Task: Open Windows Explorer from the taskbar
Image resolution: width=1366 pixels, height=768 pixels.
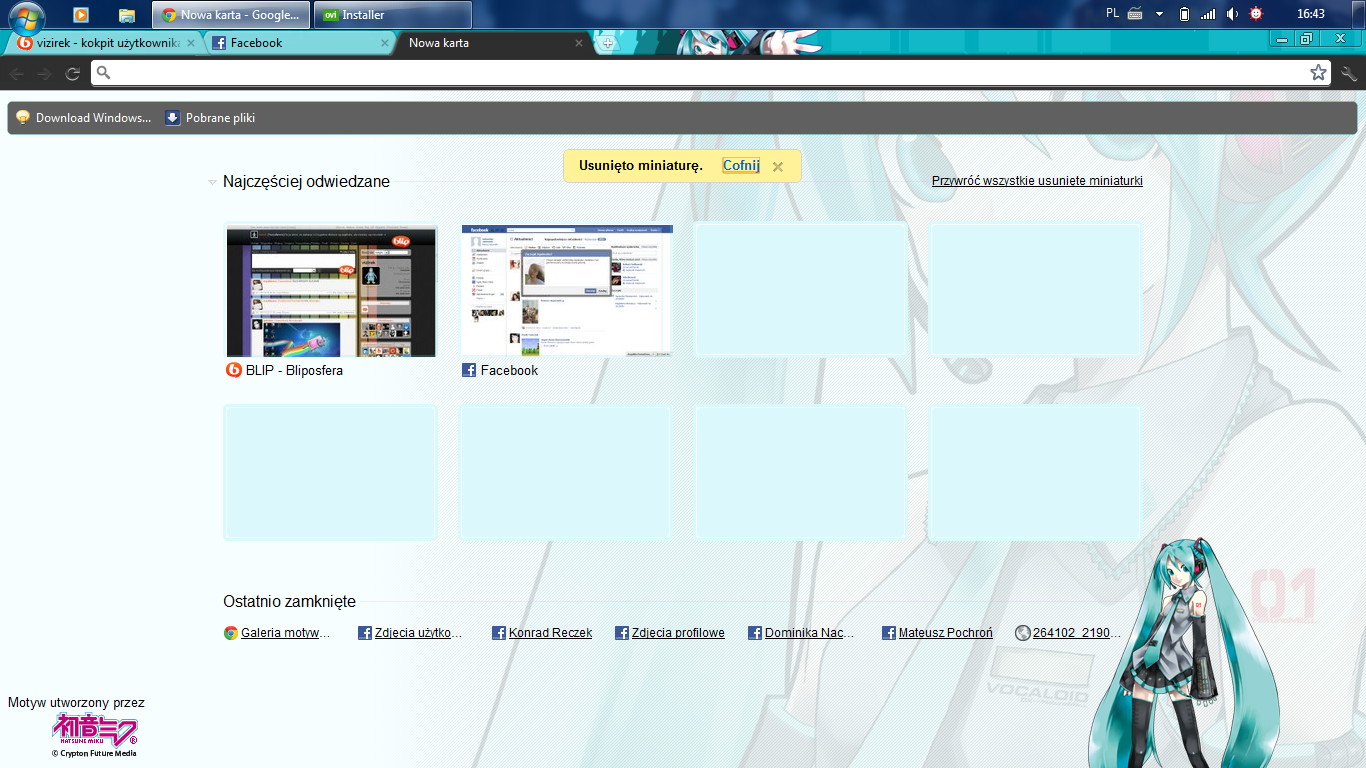Action: pos(127,15)
